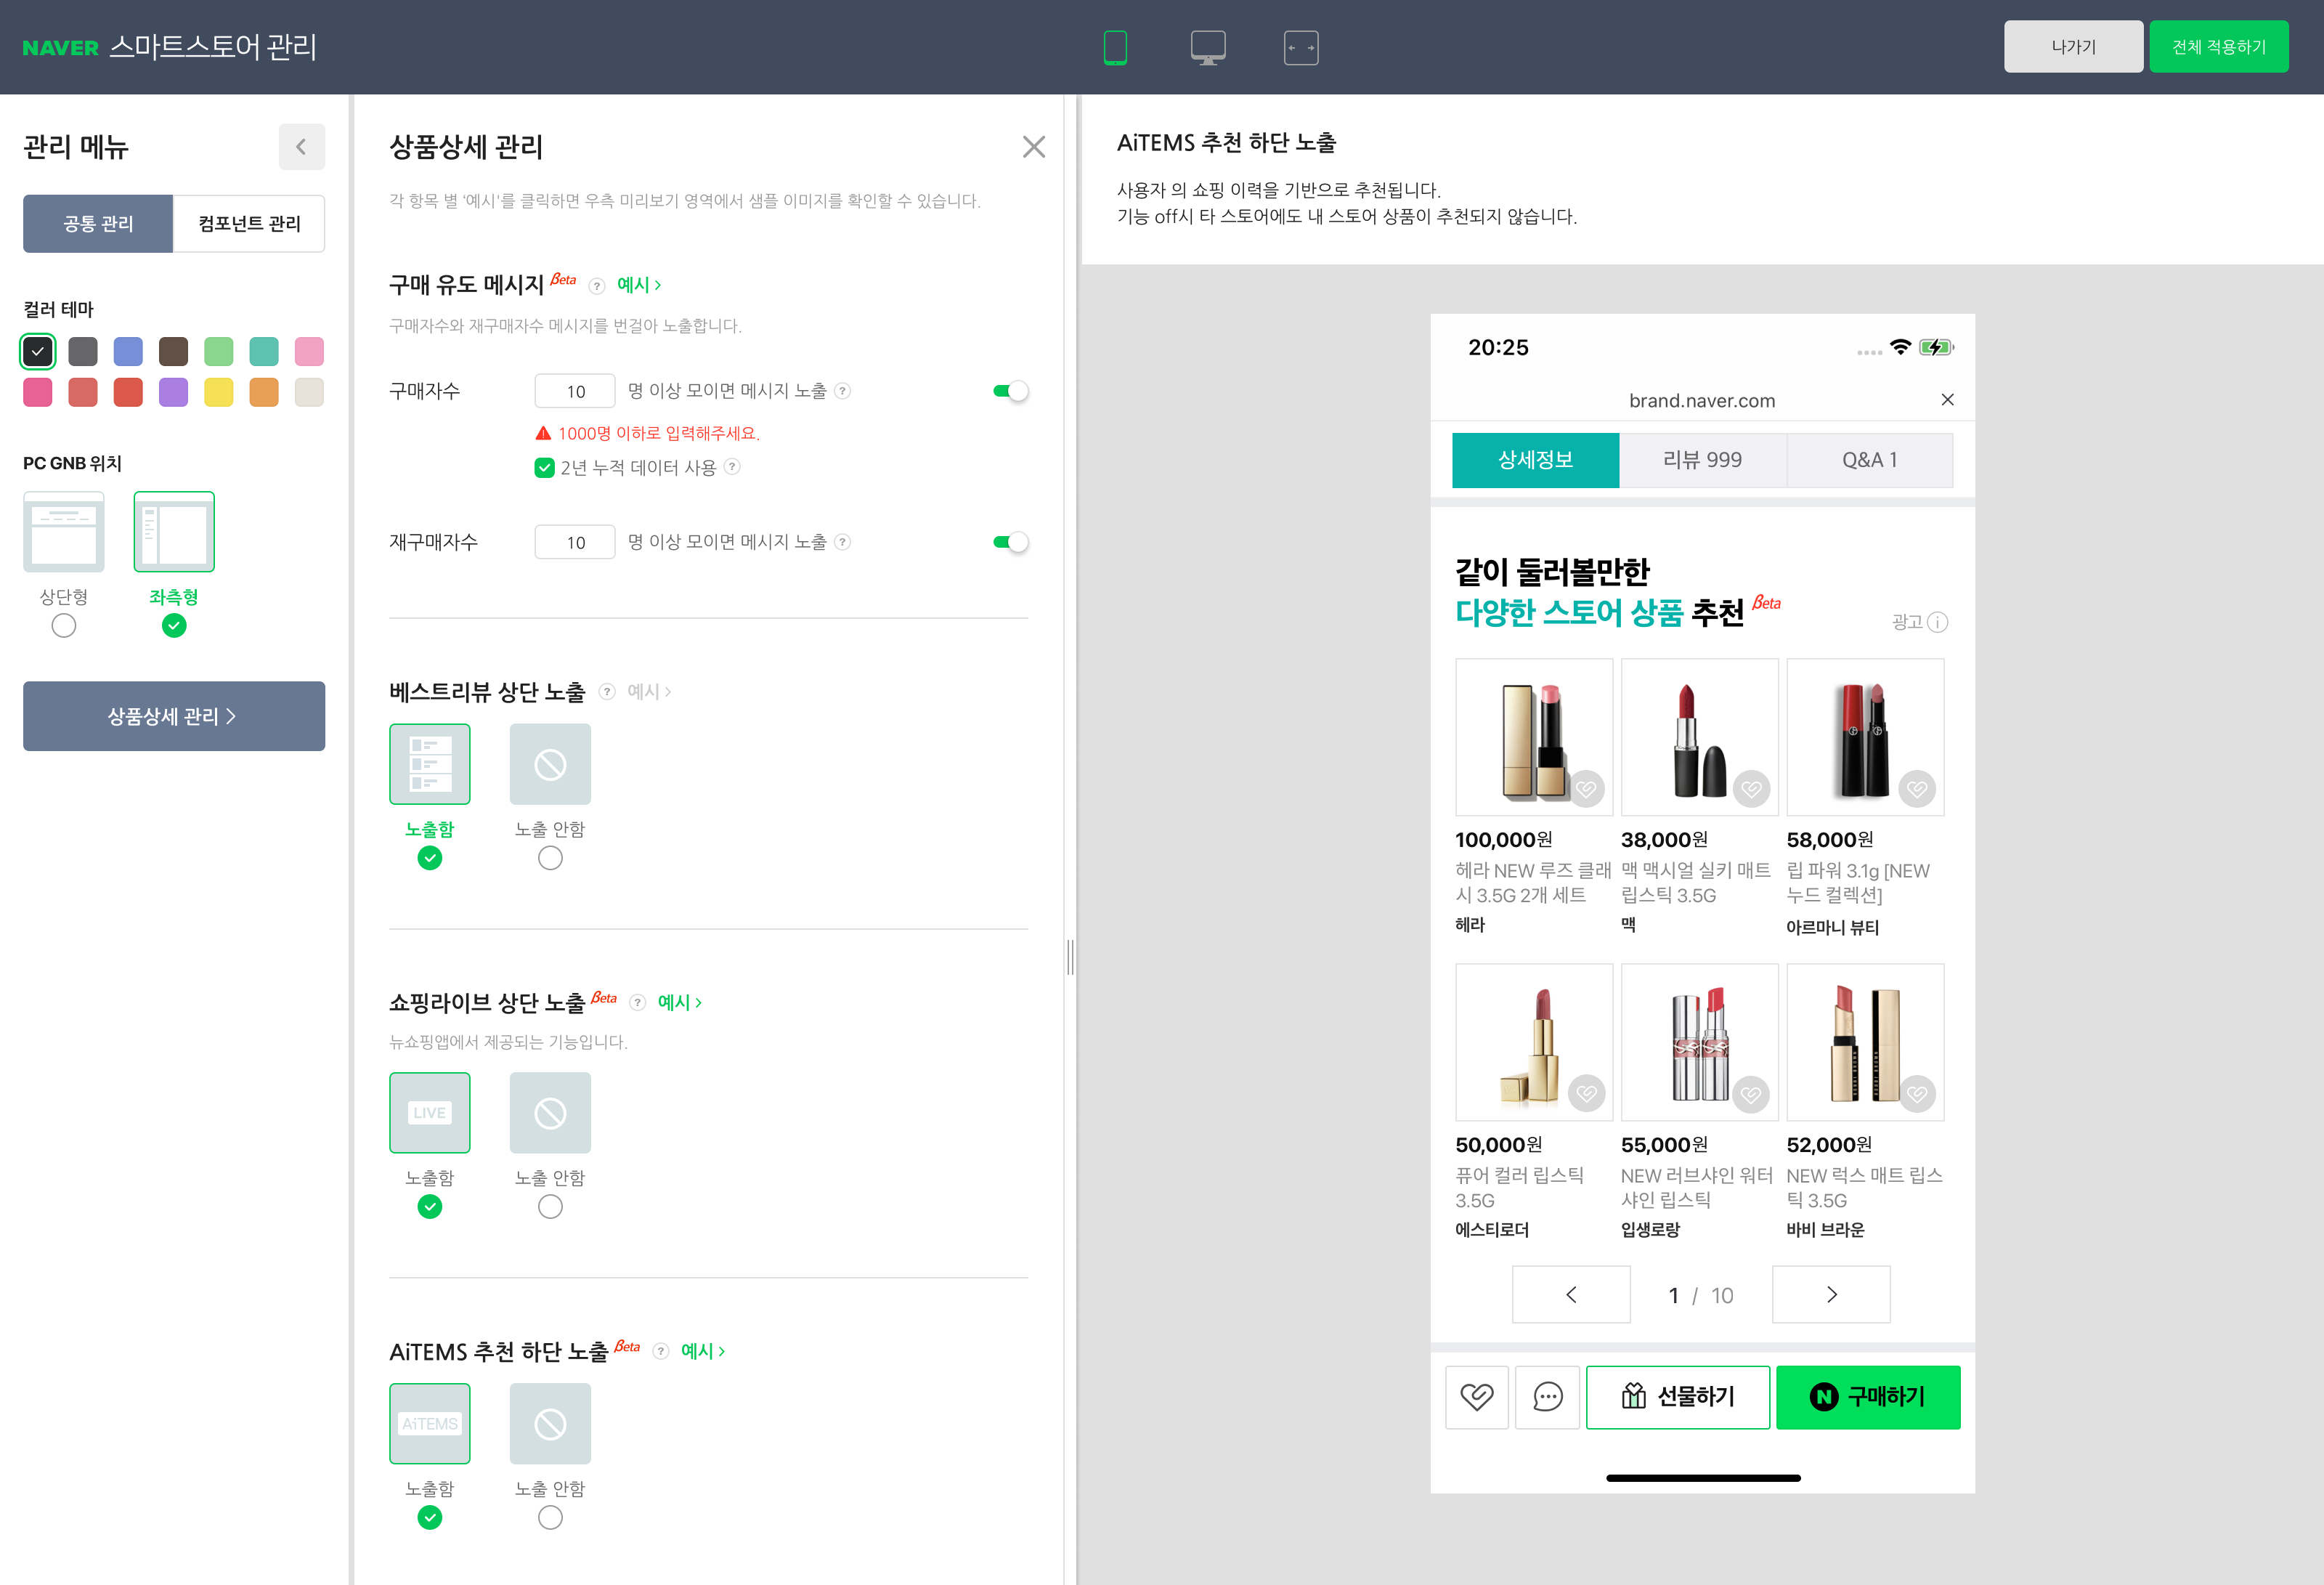Switch to desktop monitor preview icon

click(1208, 47)
